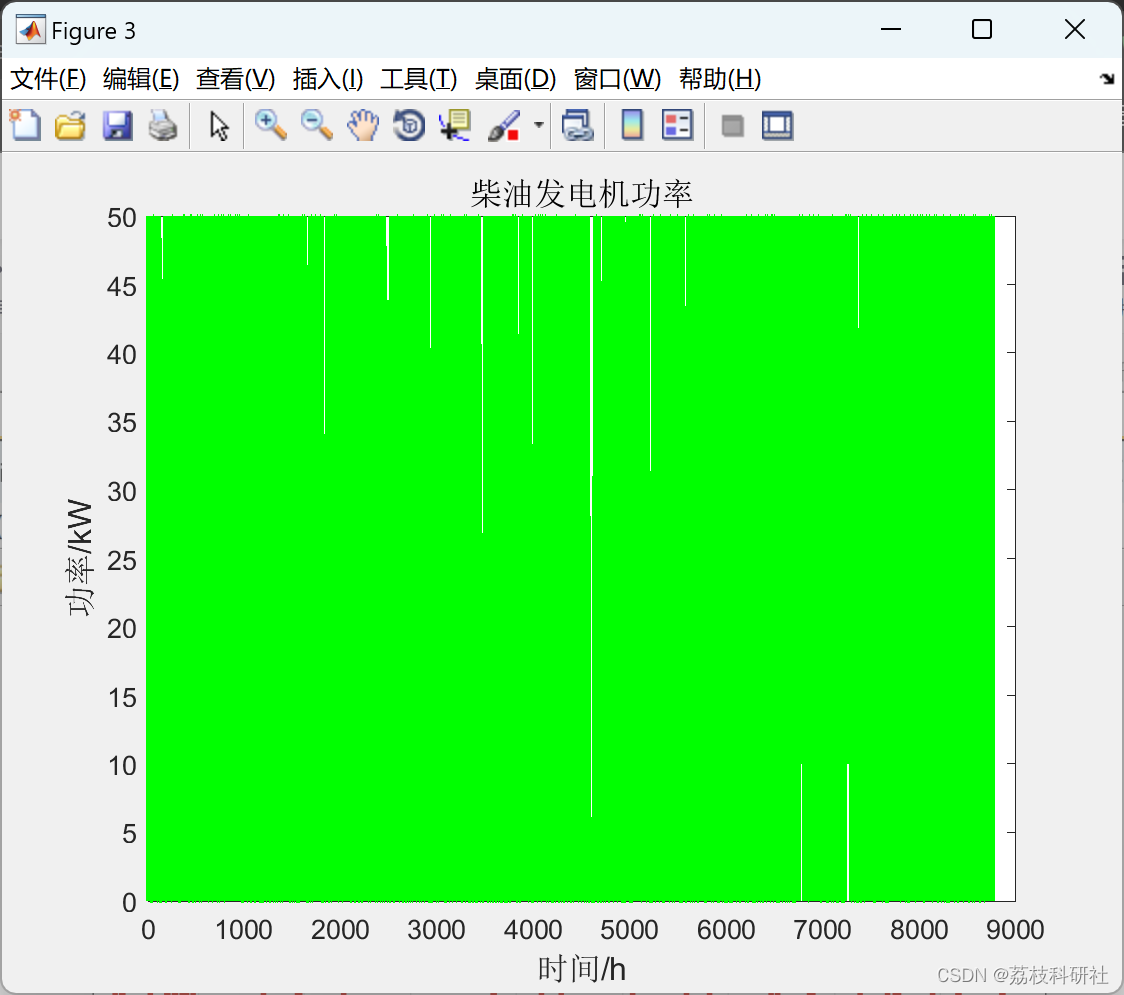
Task: Close the Figure 3 window
Action: [x=1075, y=29]
